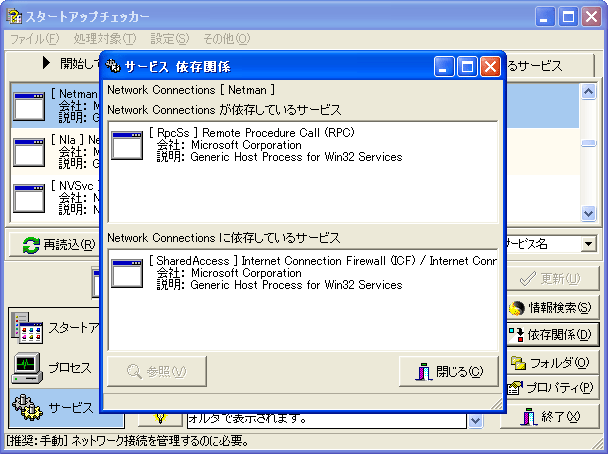
Task: Click the main list scrollbar thumb
Action: (x=588, y=143)
